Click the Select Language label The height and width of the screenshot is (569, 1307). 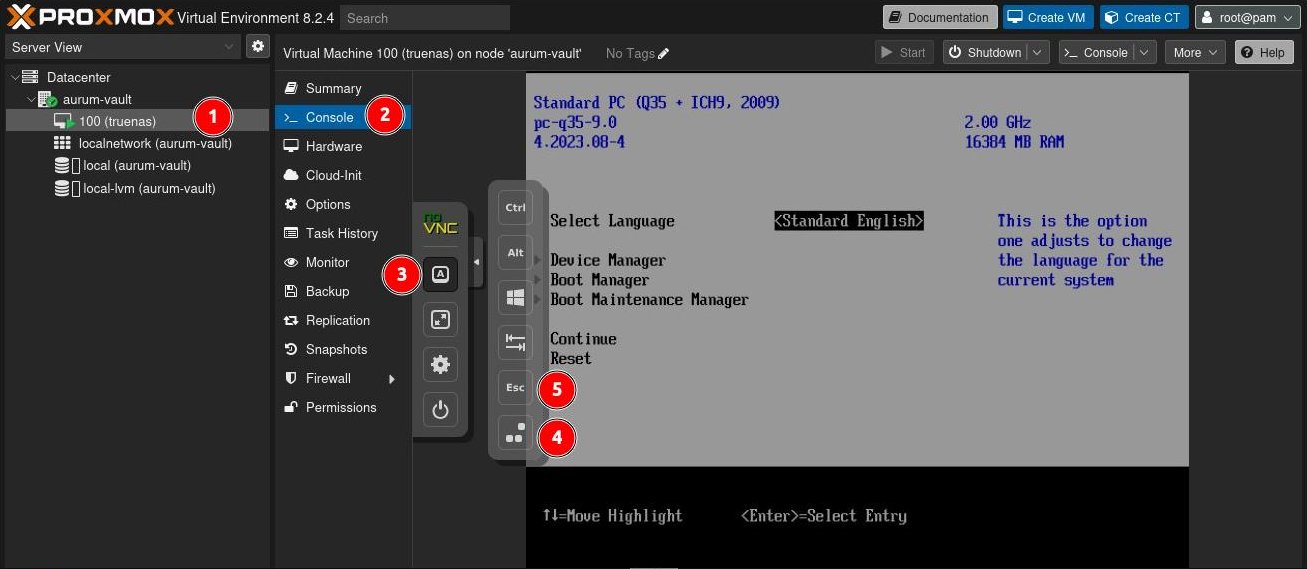coord(612,221)
